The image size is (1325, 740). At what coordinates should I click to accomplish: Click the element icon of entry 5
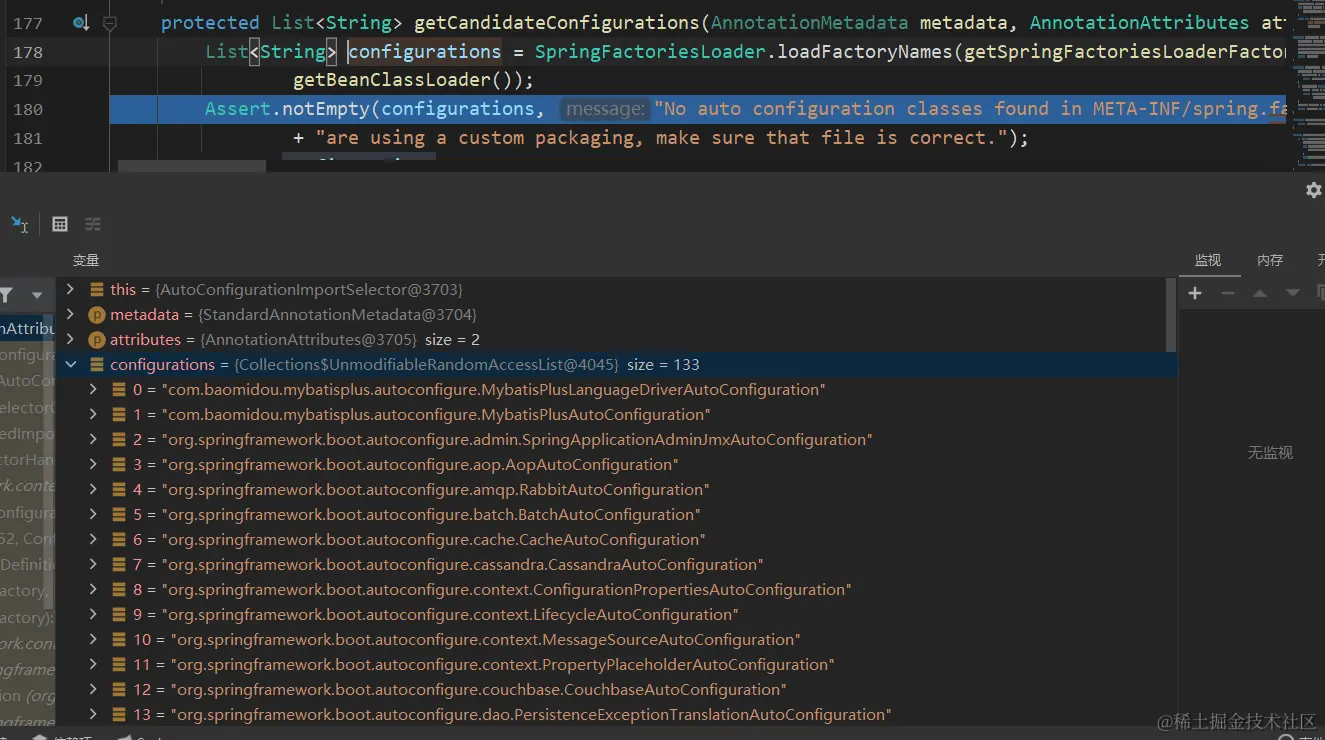[x=119, y=515]
